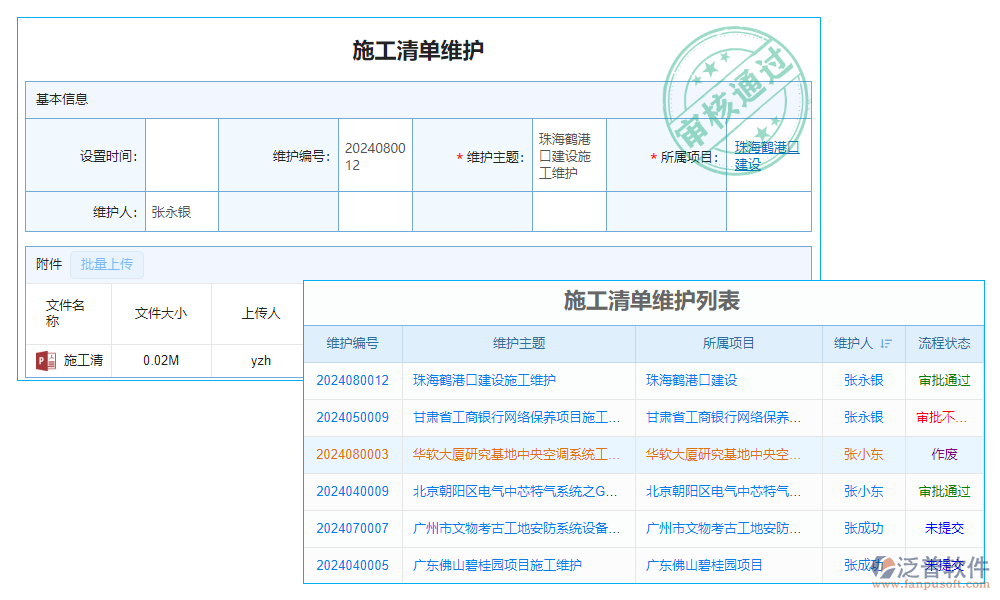The height and width of the screenshot is (600, 1000).
Task: Collapse the 附件 attachments section header
Action: tap(48, 263)
